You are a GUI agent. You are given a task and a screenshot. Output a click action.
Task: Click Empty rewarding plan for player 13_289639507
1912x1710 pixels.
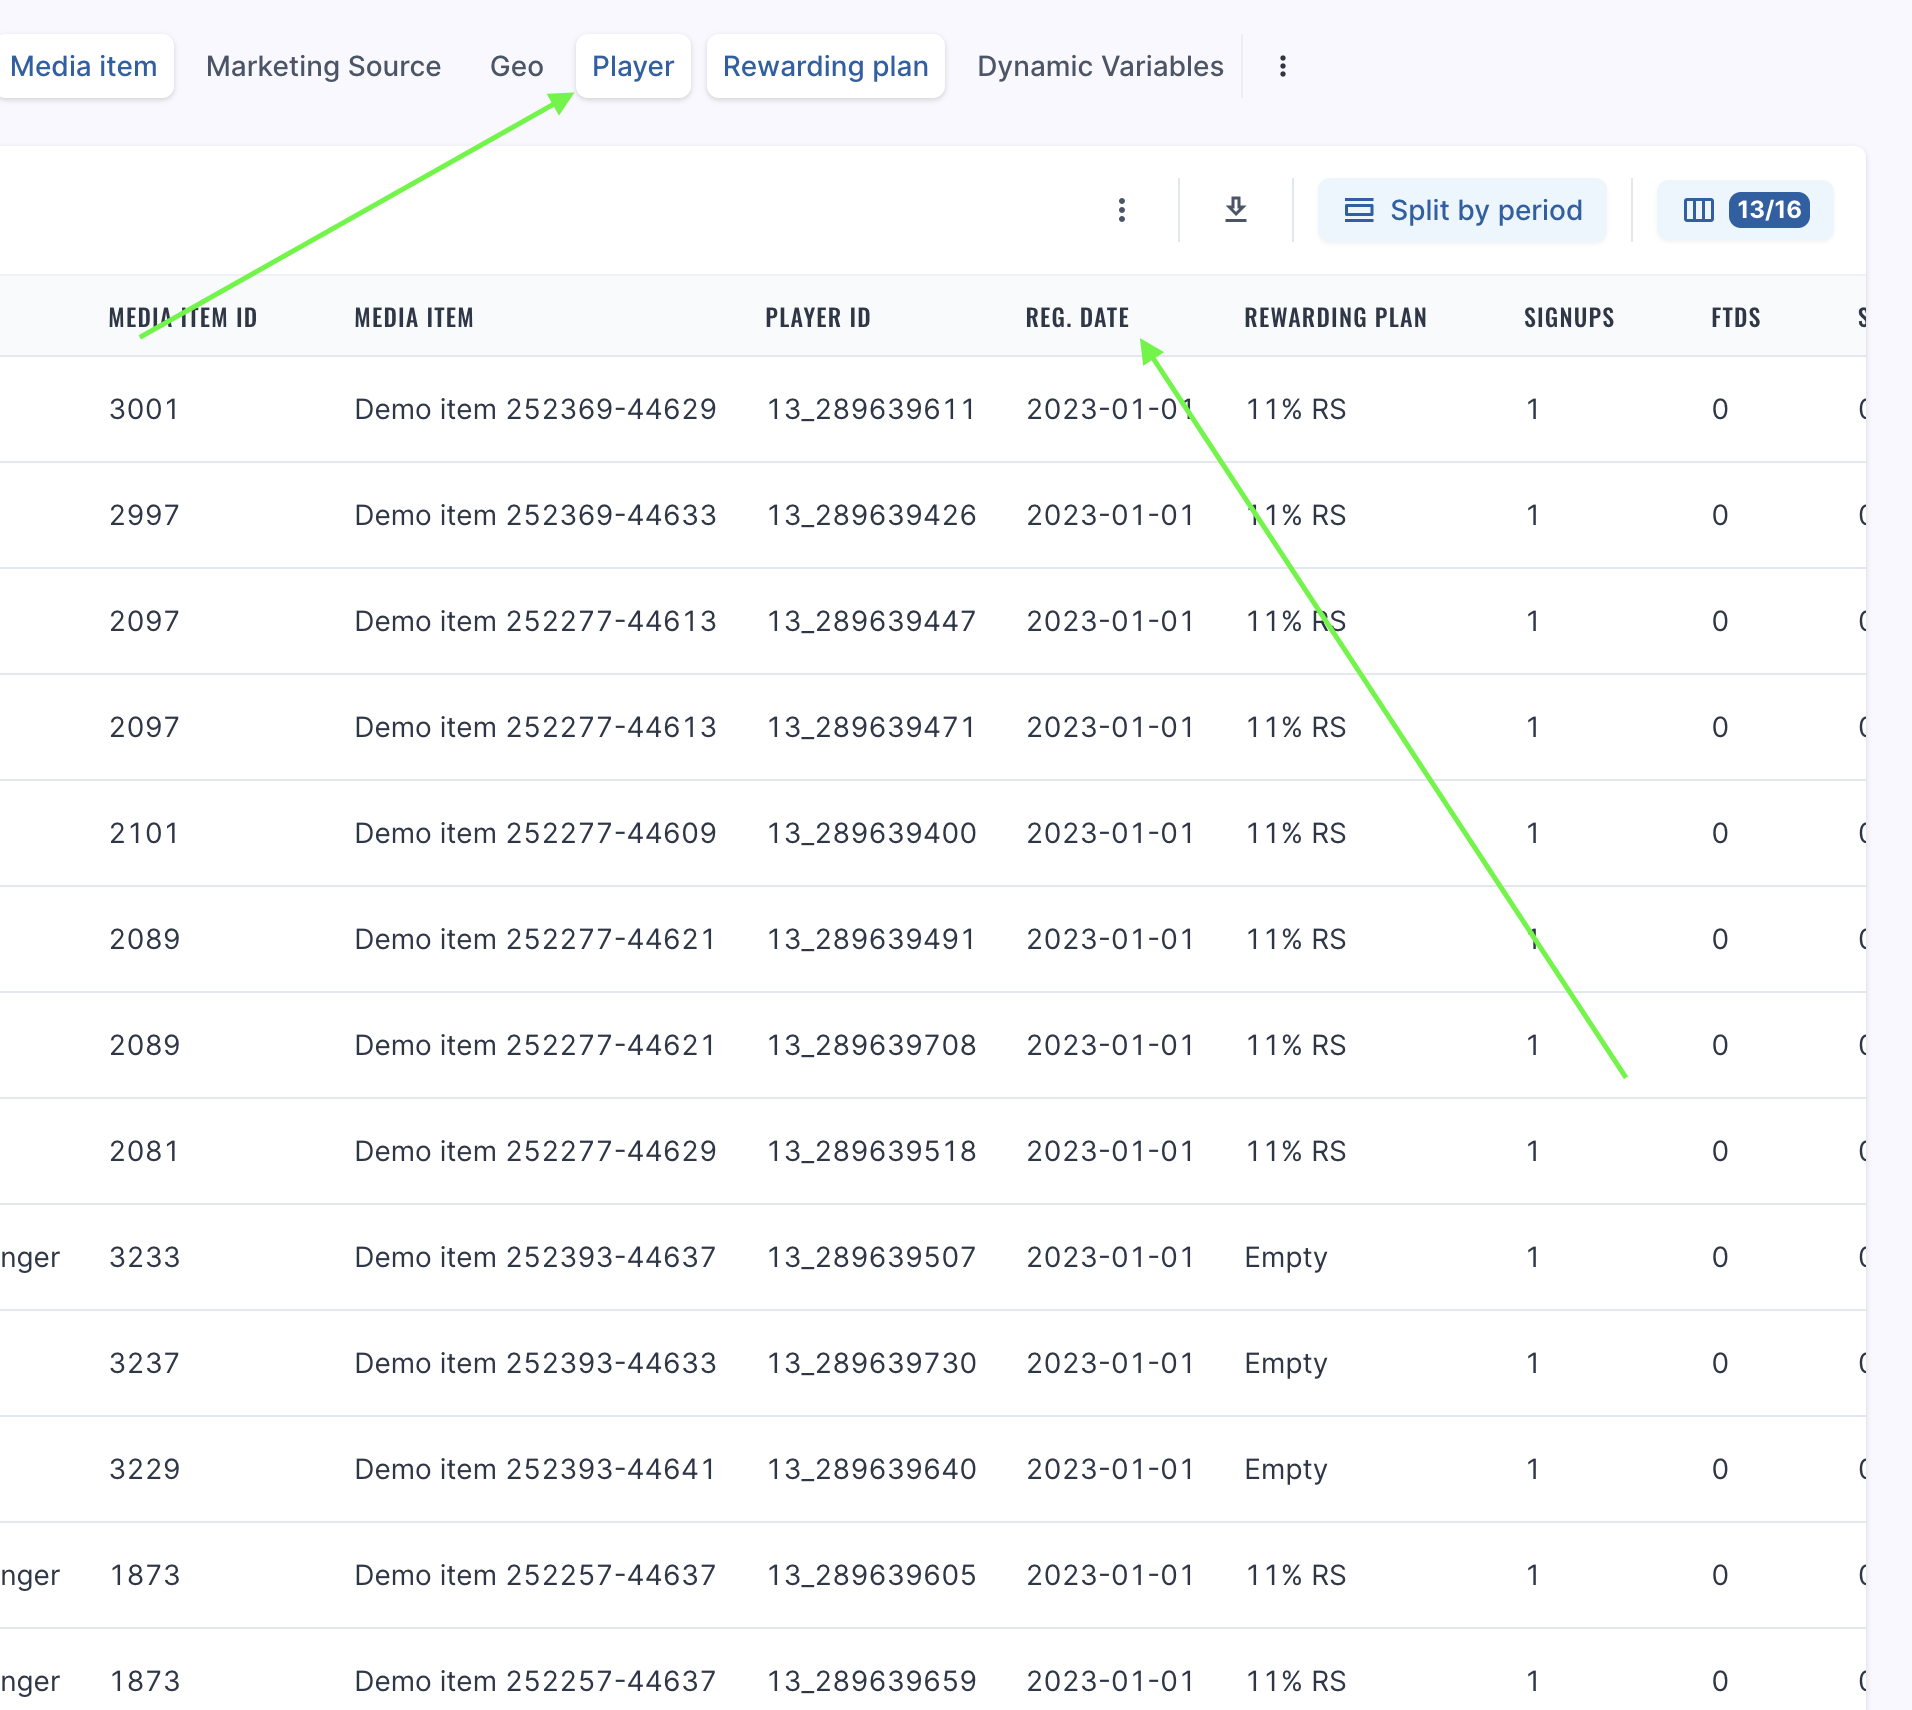[1286, 1257]
